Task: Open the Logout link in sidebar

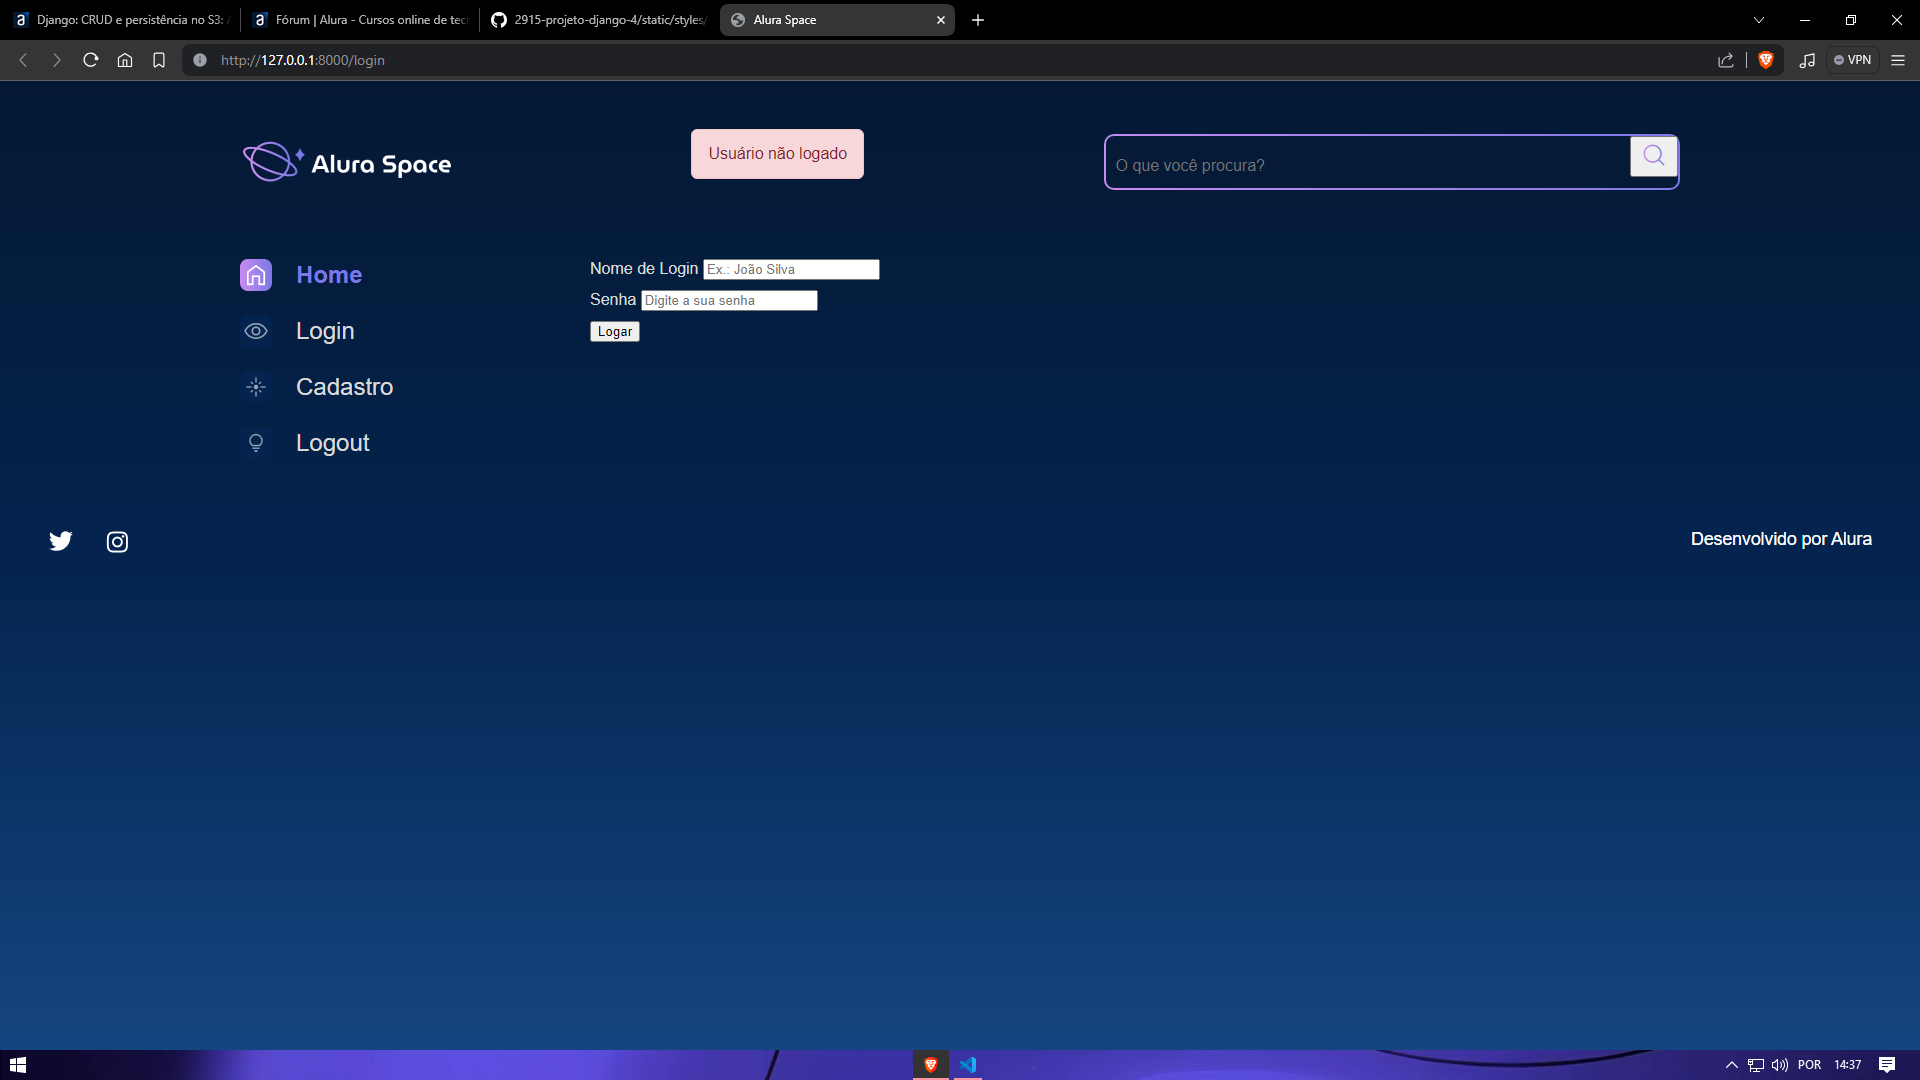Action: 333,443
